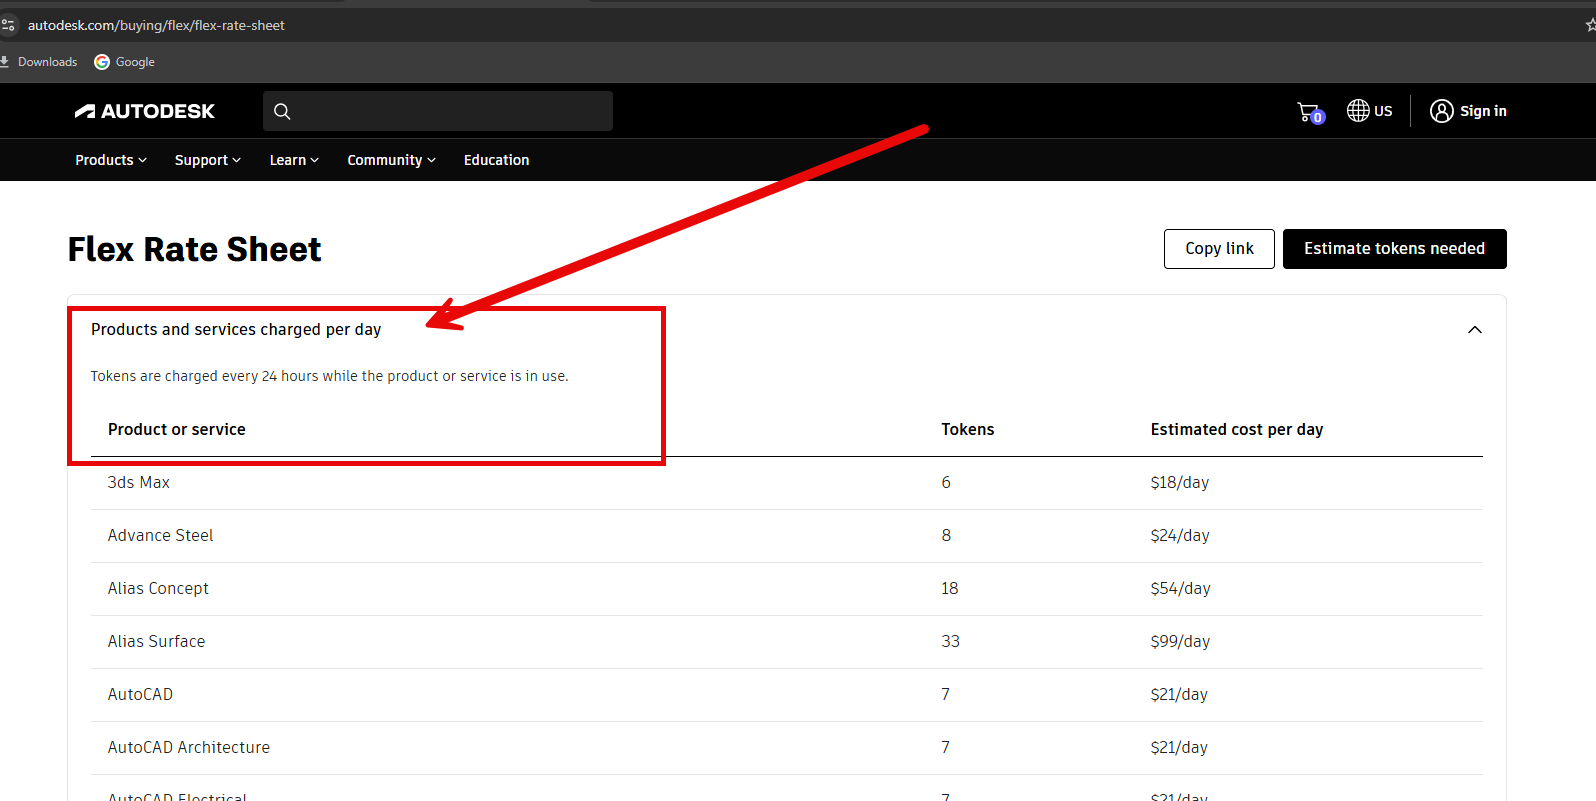Collapse the per-day charges section chevron
The width and height of the screenshot is (1596, 801).
[x=1474, y=330]
